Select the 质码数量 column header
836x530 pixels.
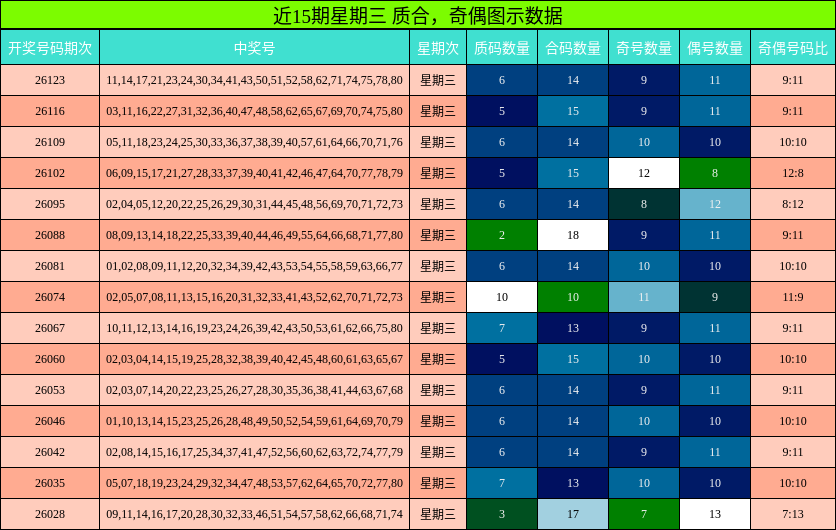pyautogui.click(x=502, y=48)
